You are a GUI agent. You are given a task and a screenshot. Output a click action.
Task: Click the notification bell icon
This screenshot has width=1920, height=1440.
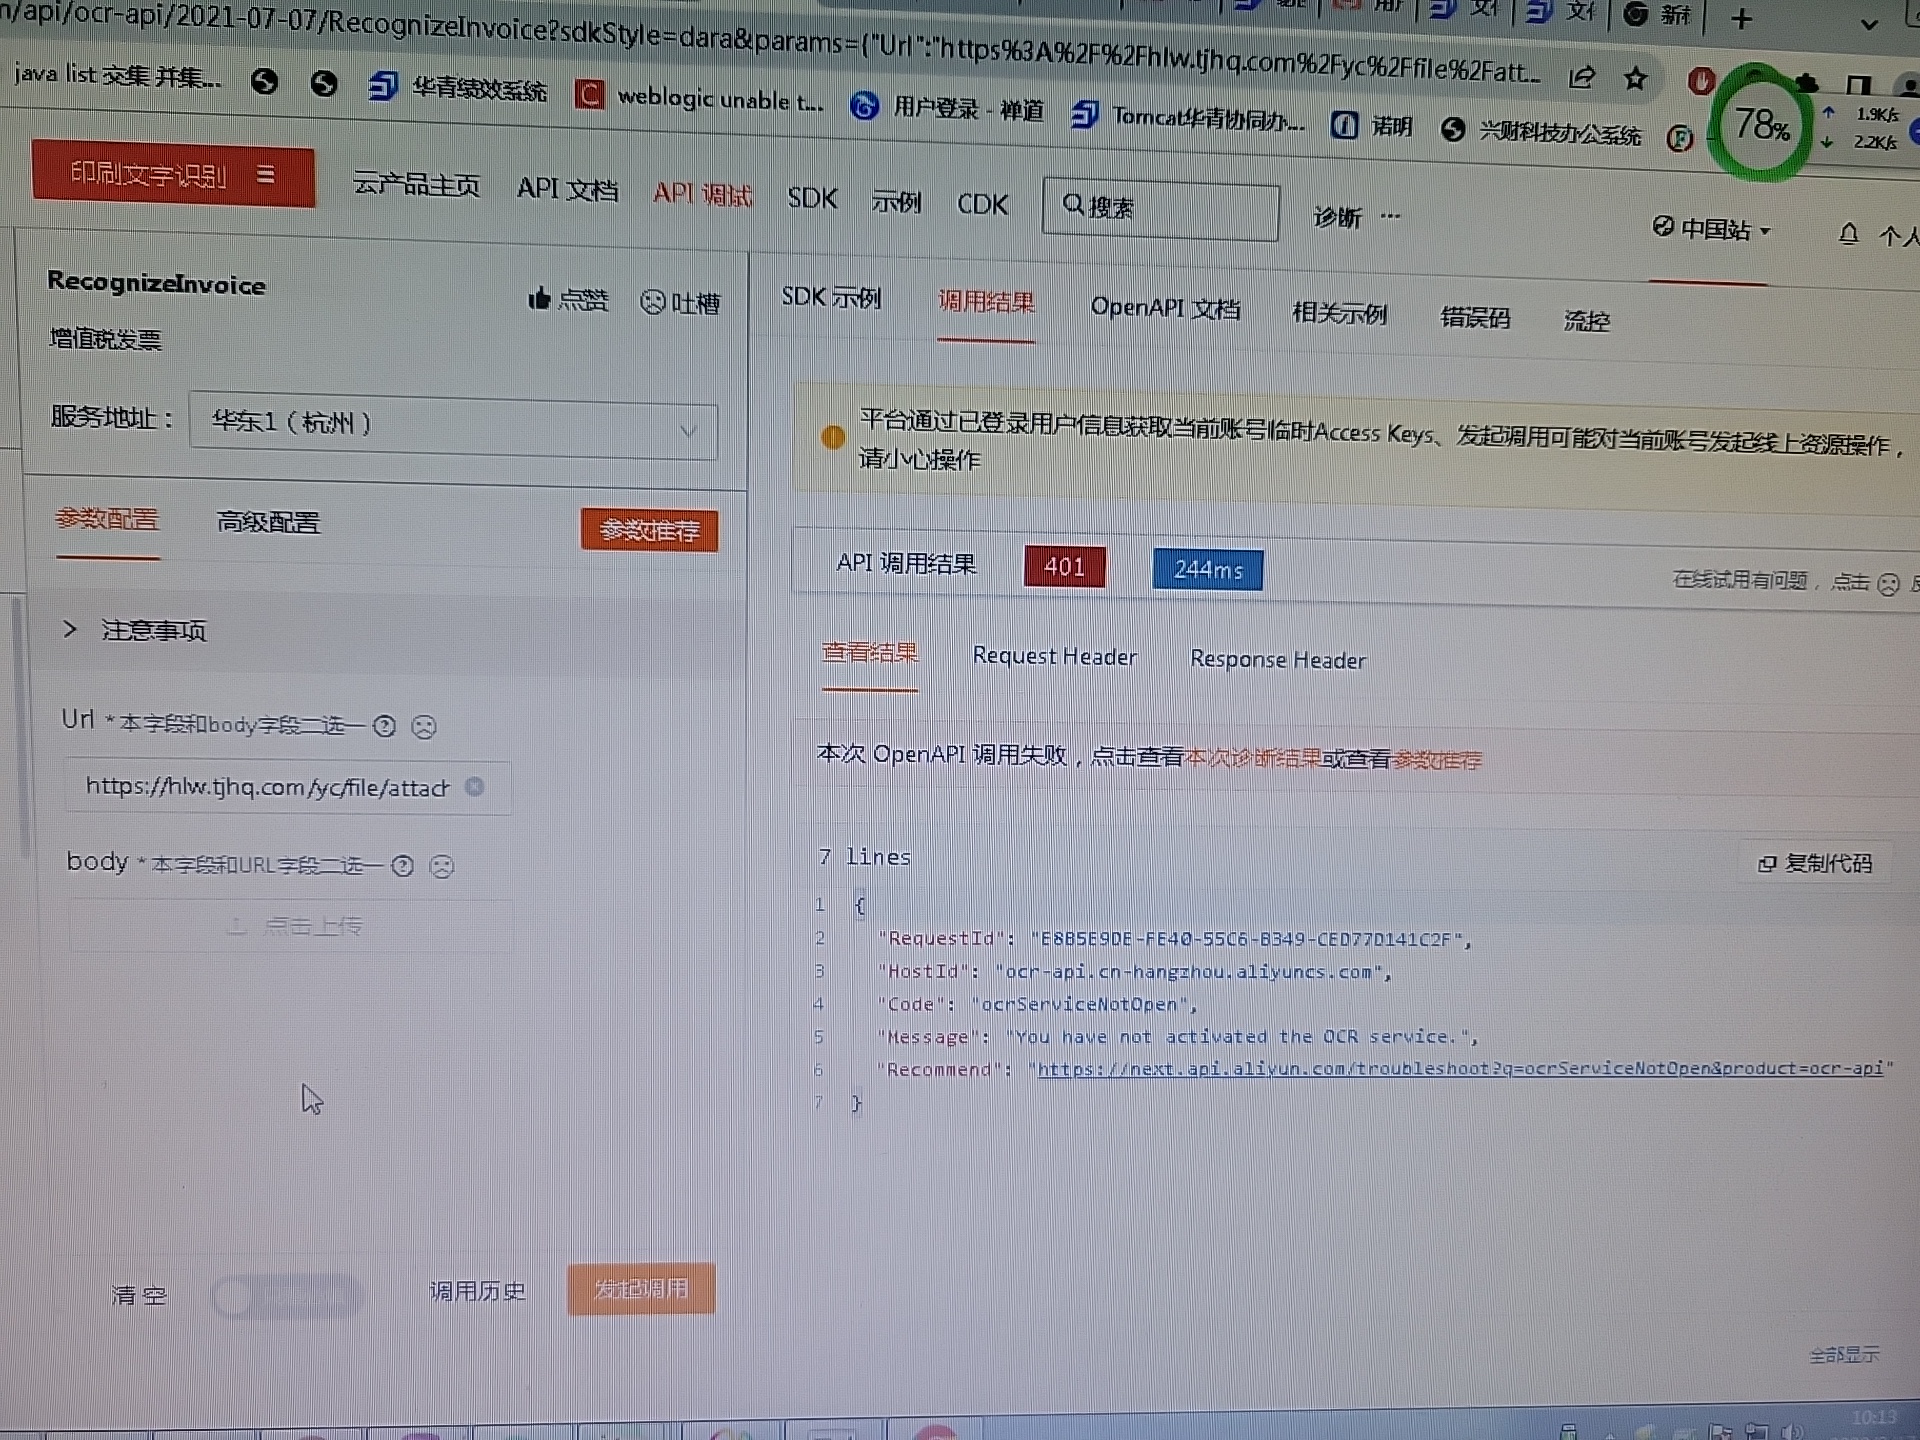pos(1848,234)
